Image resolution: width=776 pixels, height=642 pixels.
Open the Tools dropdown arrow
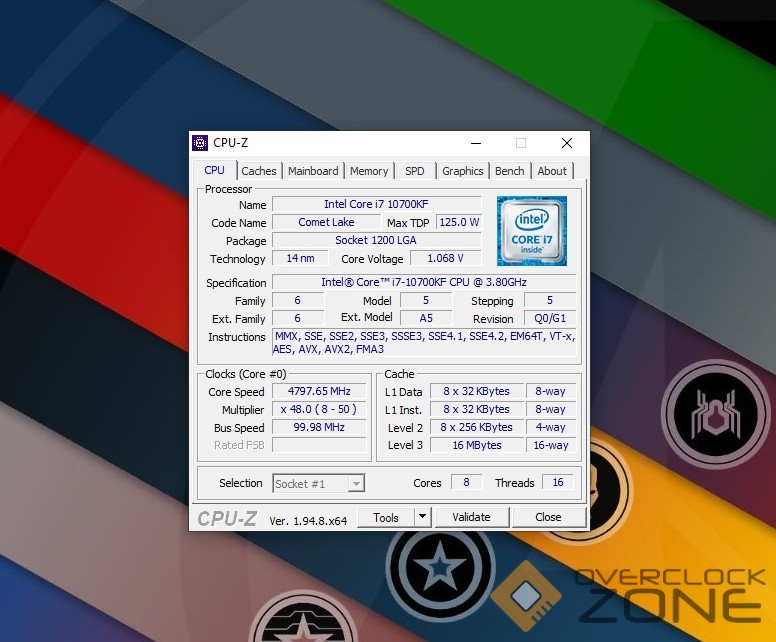(x=422, y=517)
